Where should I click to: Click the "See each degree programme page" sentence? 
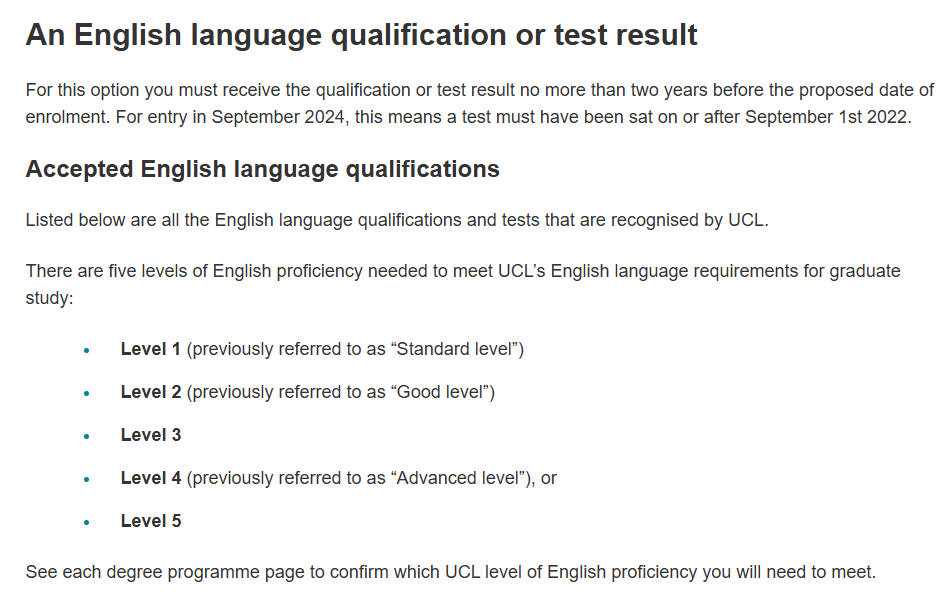click(x=451, y=571)
